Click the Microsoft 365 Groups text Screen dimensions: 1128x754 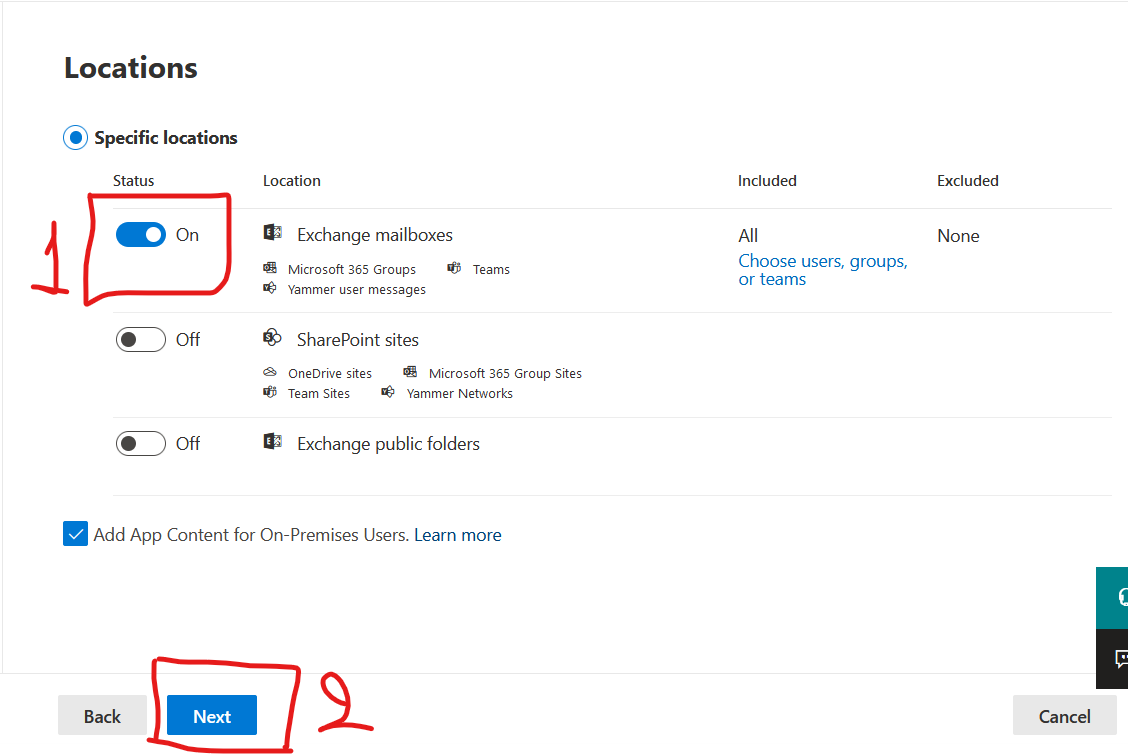tap(352, 270)
